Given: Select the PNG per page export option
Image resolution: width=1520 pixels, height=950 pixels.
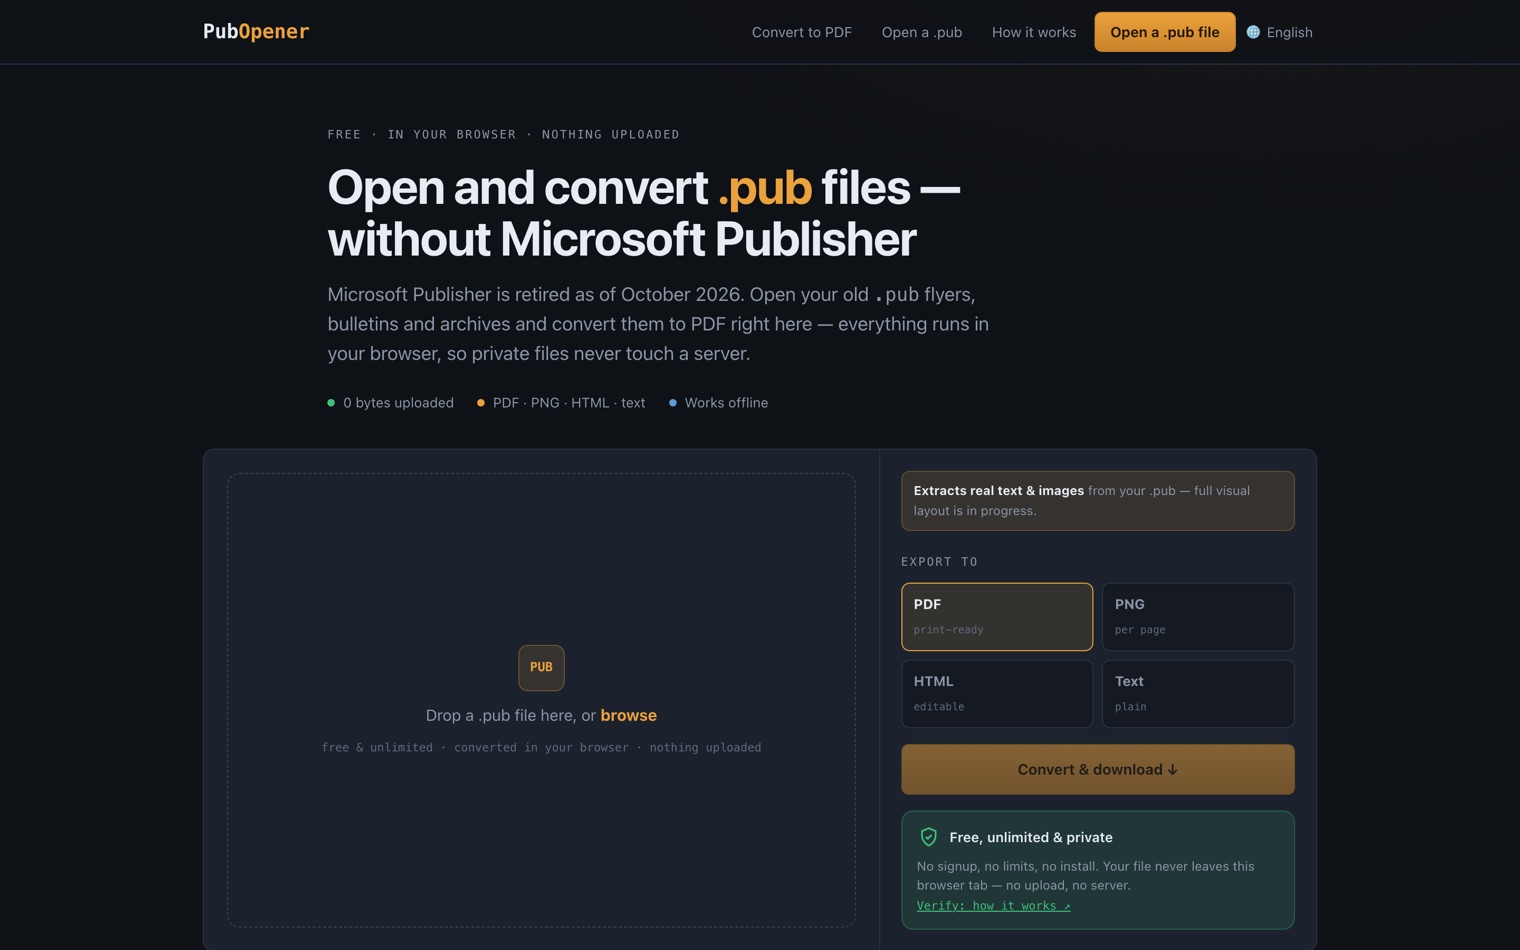Looking at the screenshot, I should point(1198,617).
